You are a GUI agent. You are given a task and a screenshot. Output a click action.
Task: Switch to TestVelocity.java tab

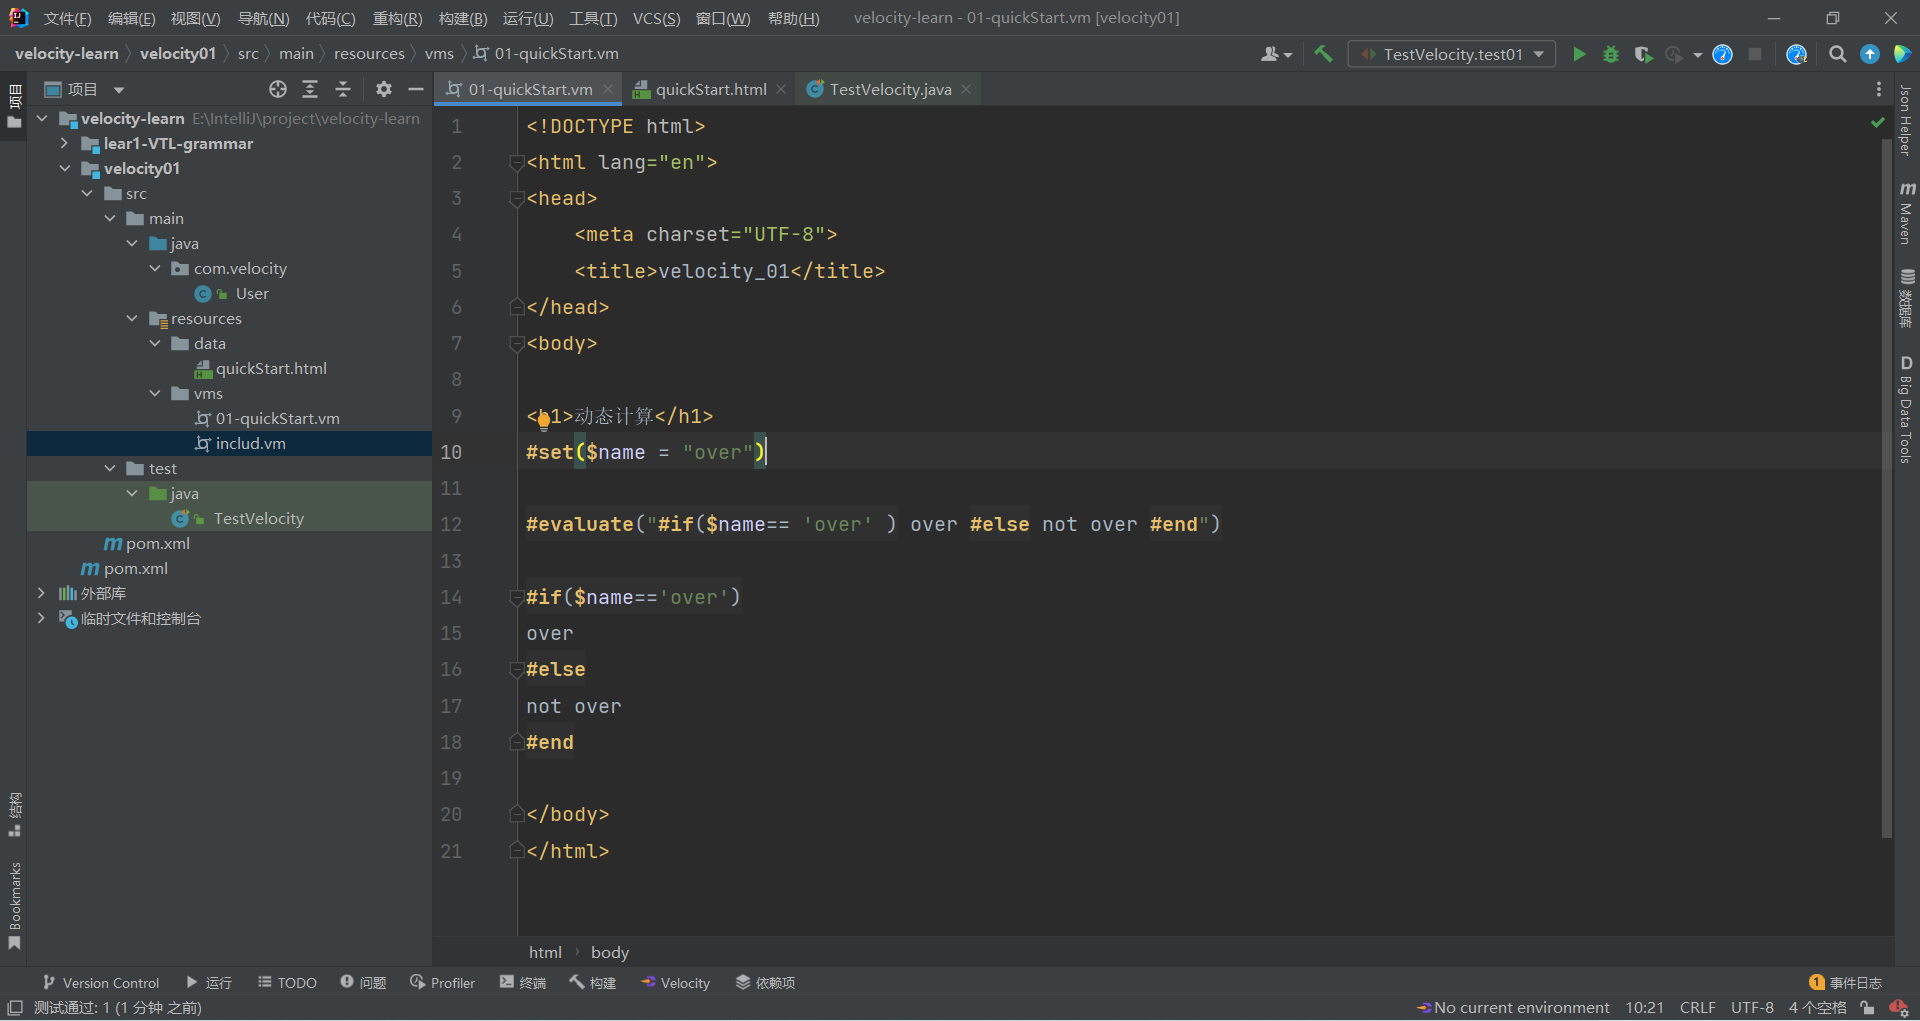890,89
